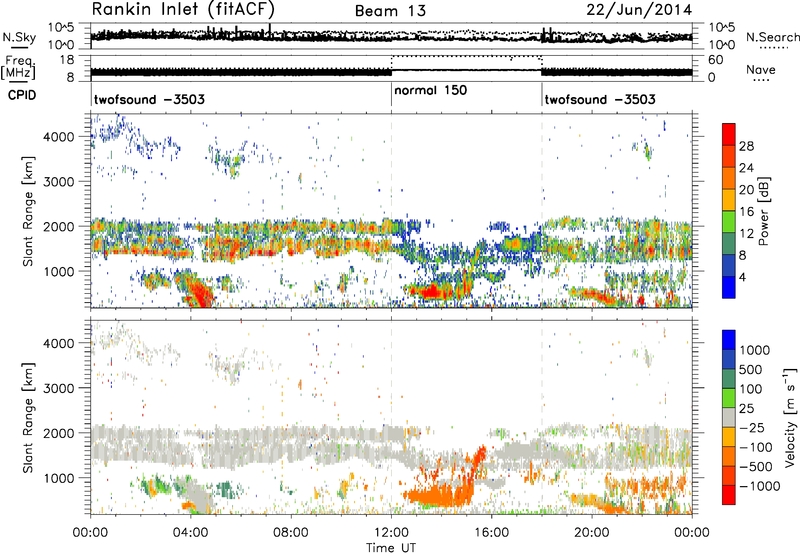Pick the red bottom segment of velocity colorbar
This screenshot has height=554, width=800.
point(729,495)
